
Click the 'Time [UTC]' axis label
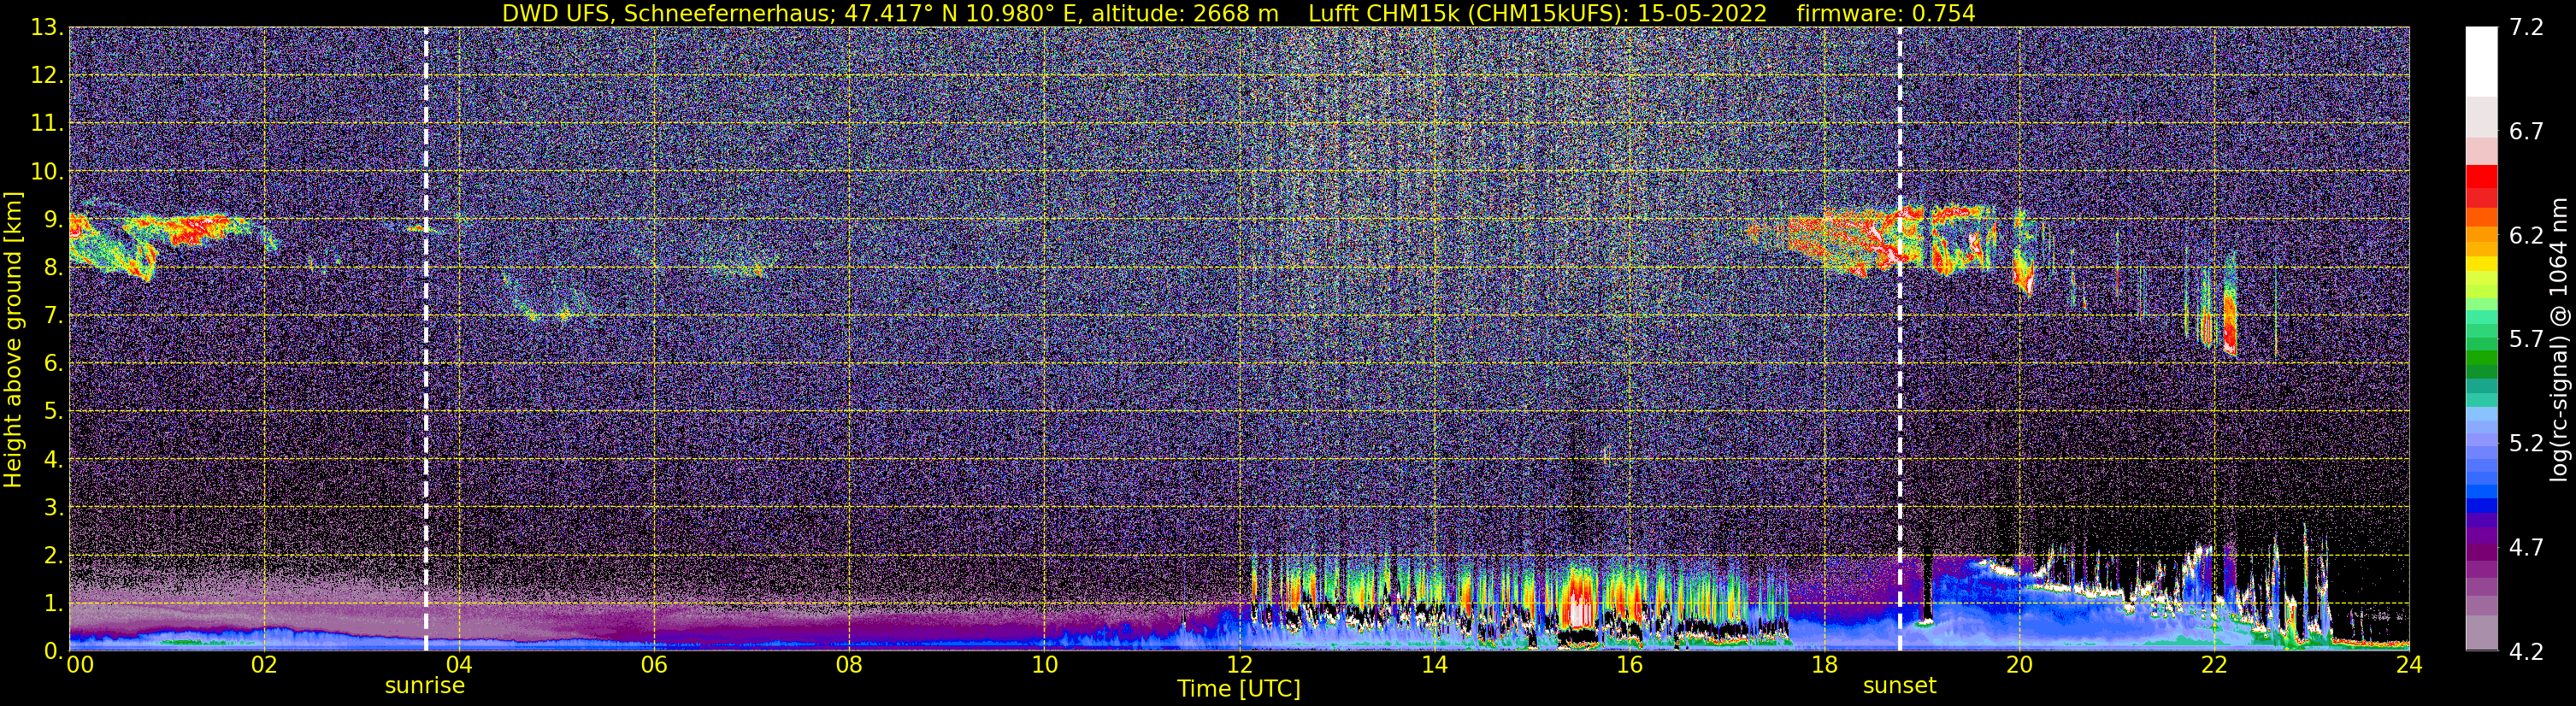(1238, 689)
